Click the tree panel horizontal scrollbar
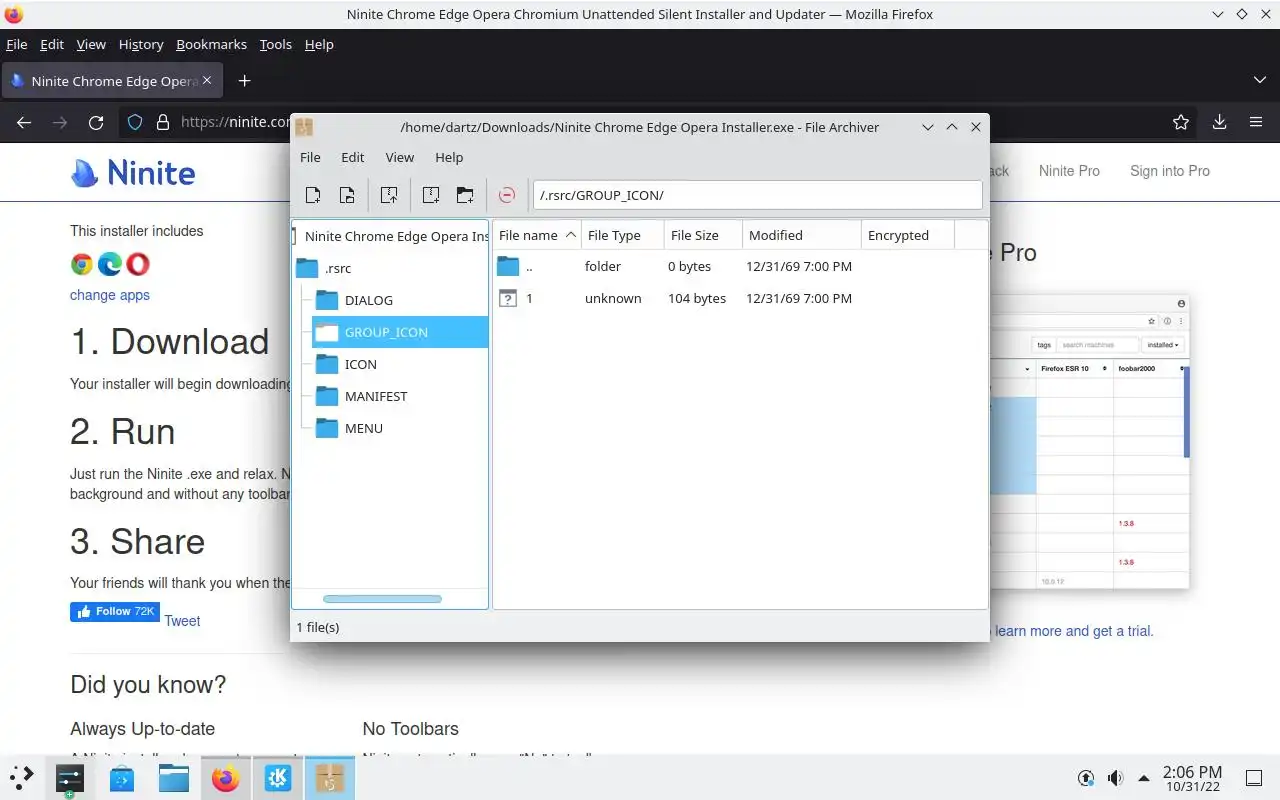The image size is (1280, 800). click(382, 599)
